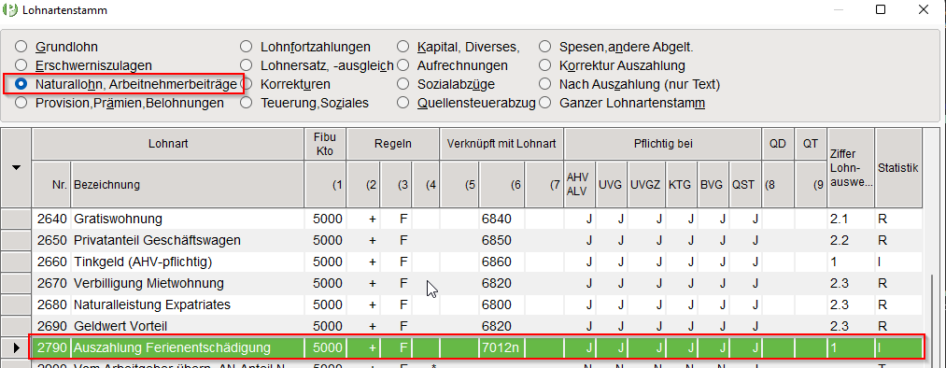Open the grid dropdown arrow in header corner

point(16,167)
